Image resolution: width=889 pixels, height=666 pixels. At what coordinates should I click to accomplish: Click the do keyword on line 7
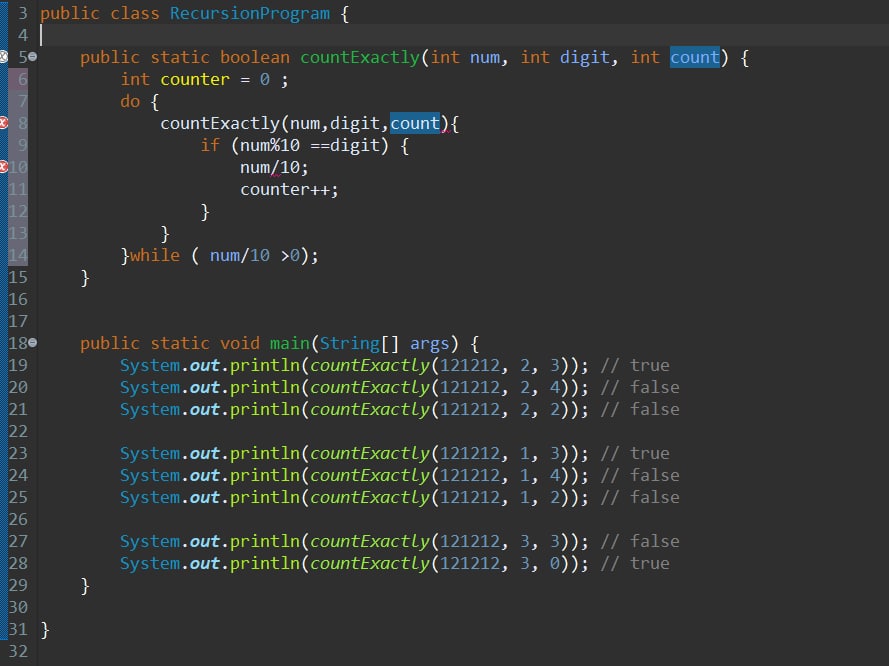(130, 101)
